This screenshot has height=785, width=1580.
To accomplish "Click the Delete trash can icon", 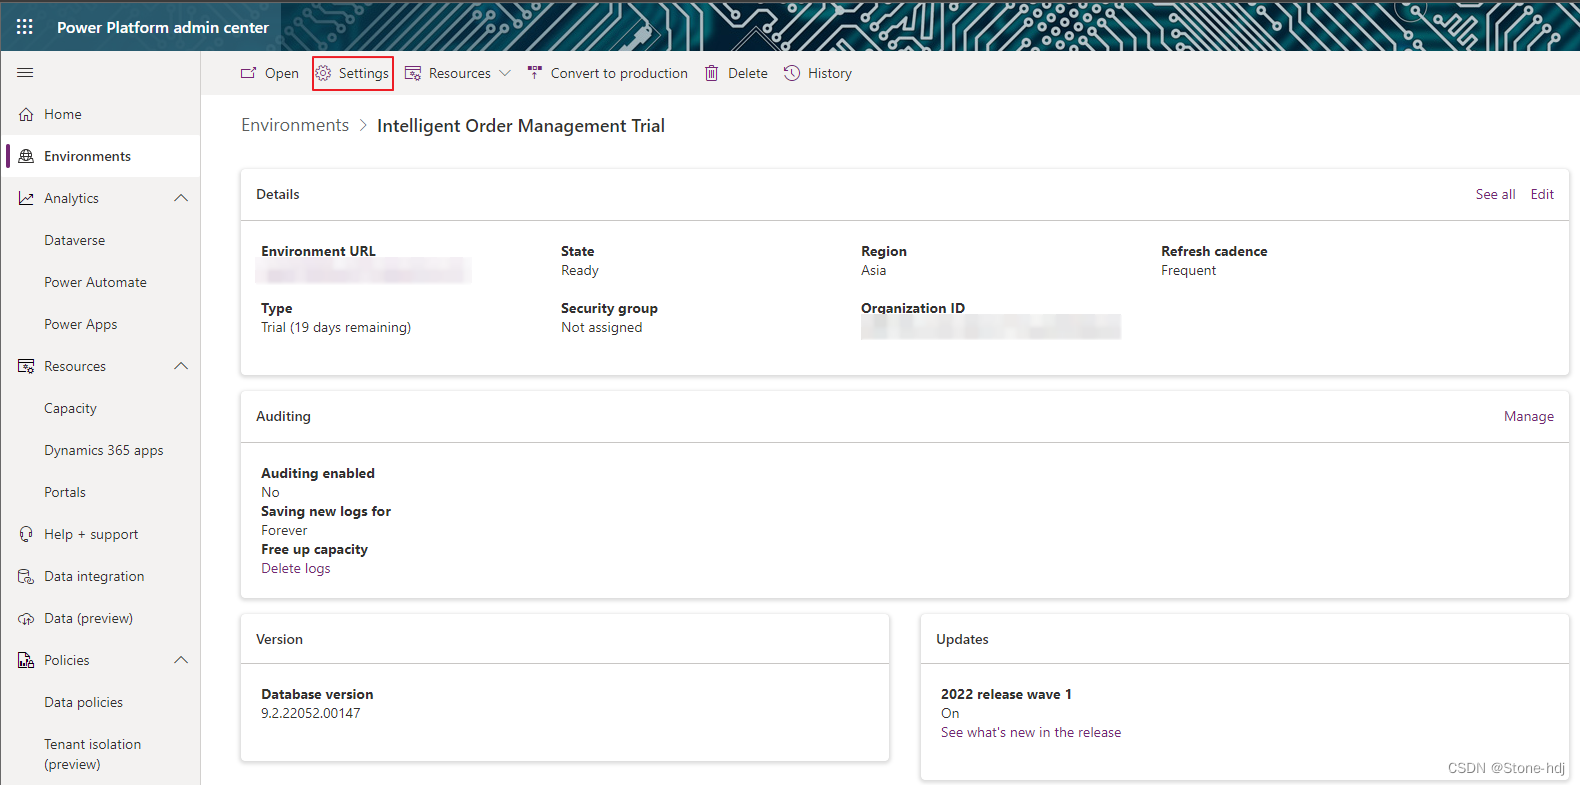I will pos(712,73).
